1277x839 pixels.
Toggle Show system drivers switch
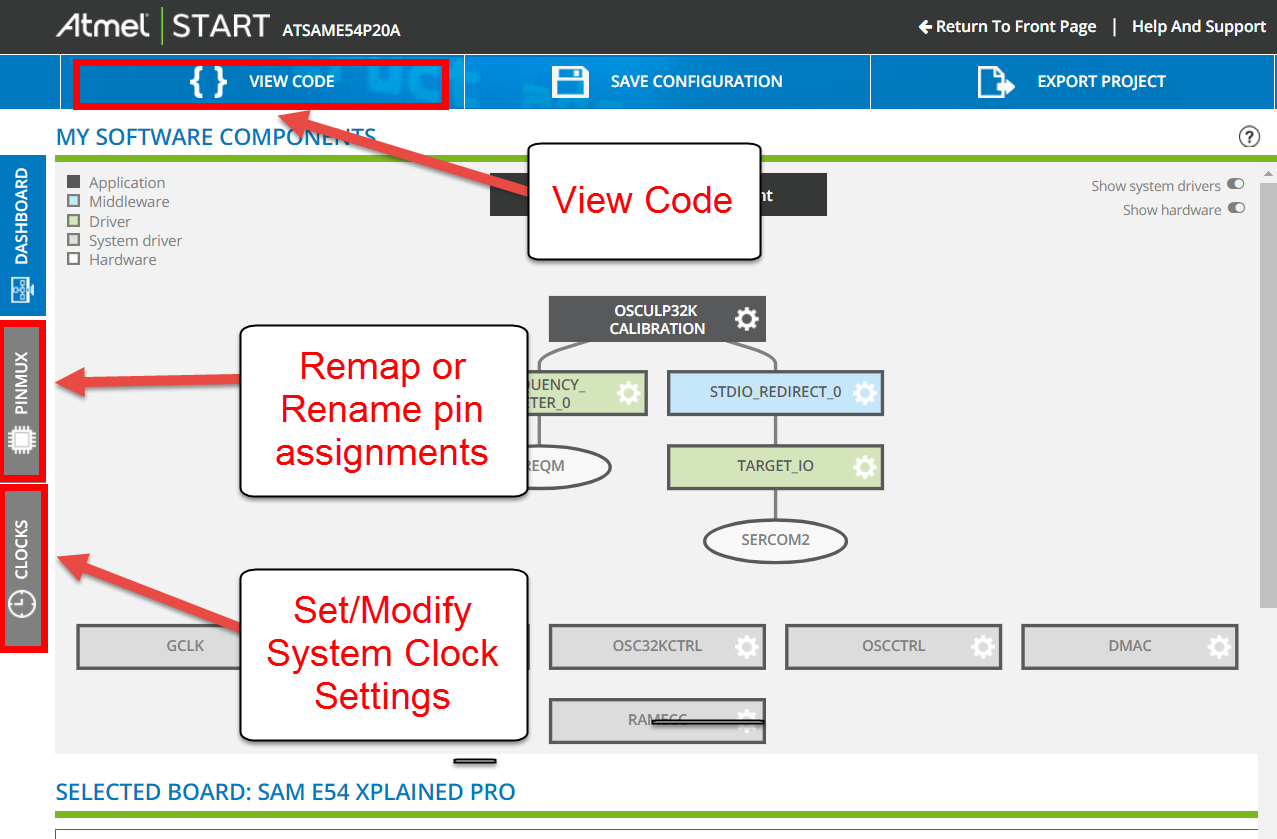[1236, 185]
